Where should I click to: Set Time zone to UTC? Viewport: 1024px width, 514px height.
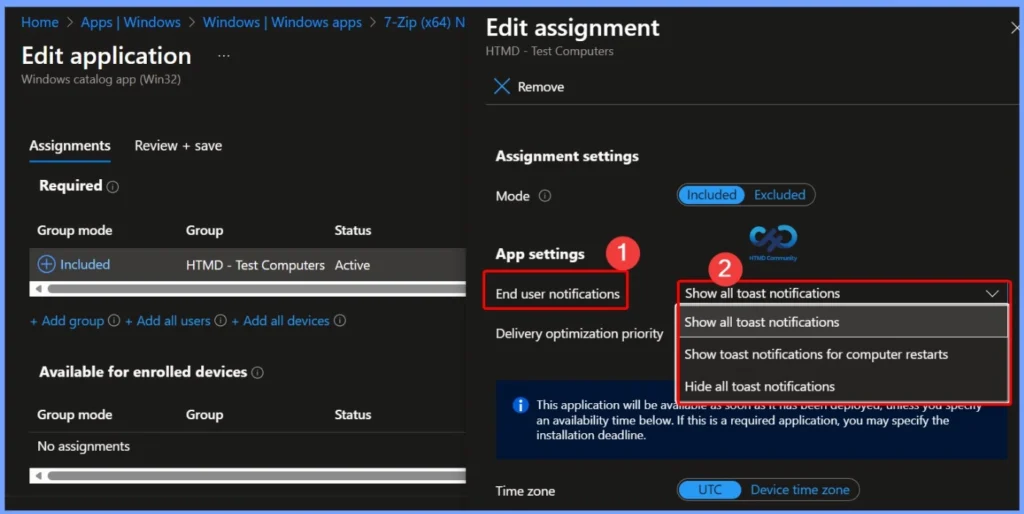point(710,490)
